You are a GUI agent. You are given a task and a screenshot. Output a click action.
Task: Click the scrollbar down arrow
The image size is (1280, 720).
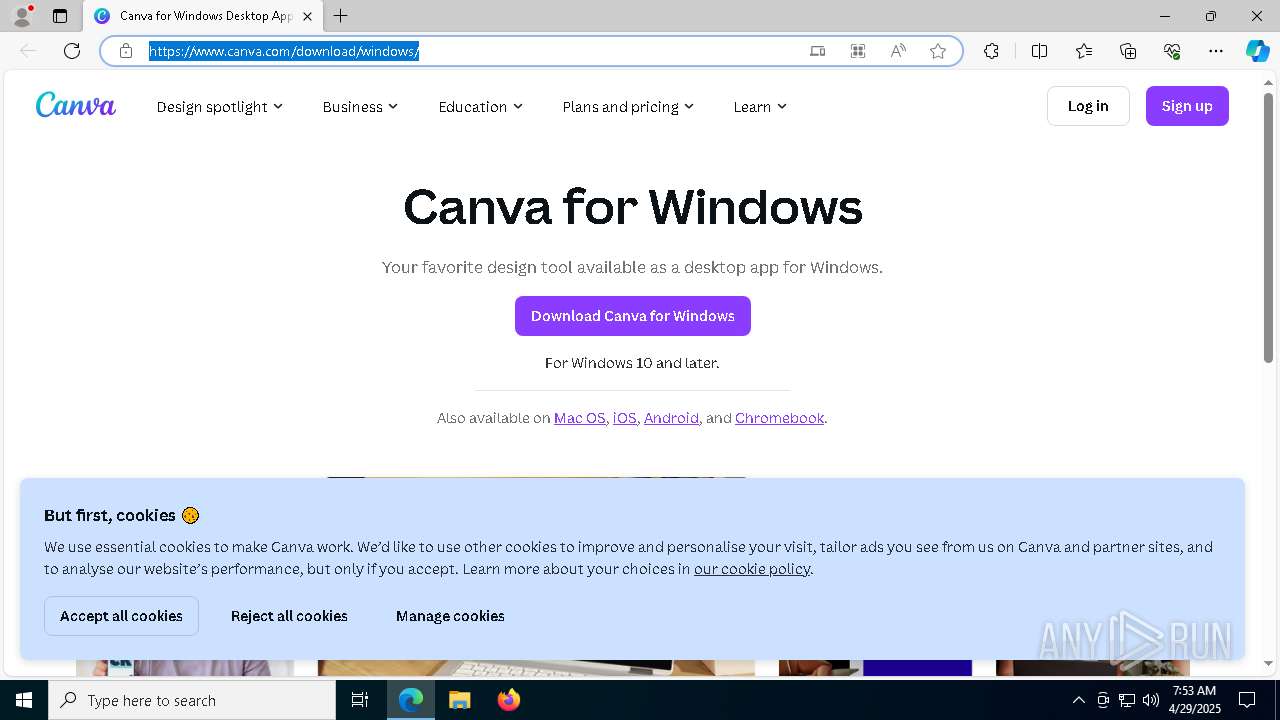pos(1268,664)
